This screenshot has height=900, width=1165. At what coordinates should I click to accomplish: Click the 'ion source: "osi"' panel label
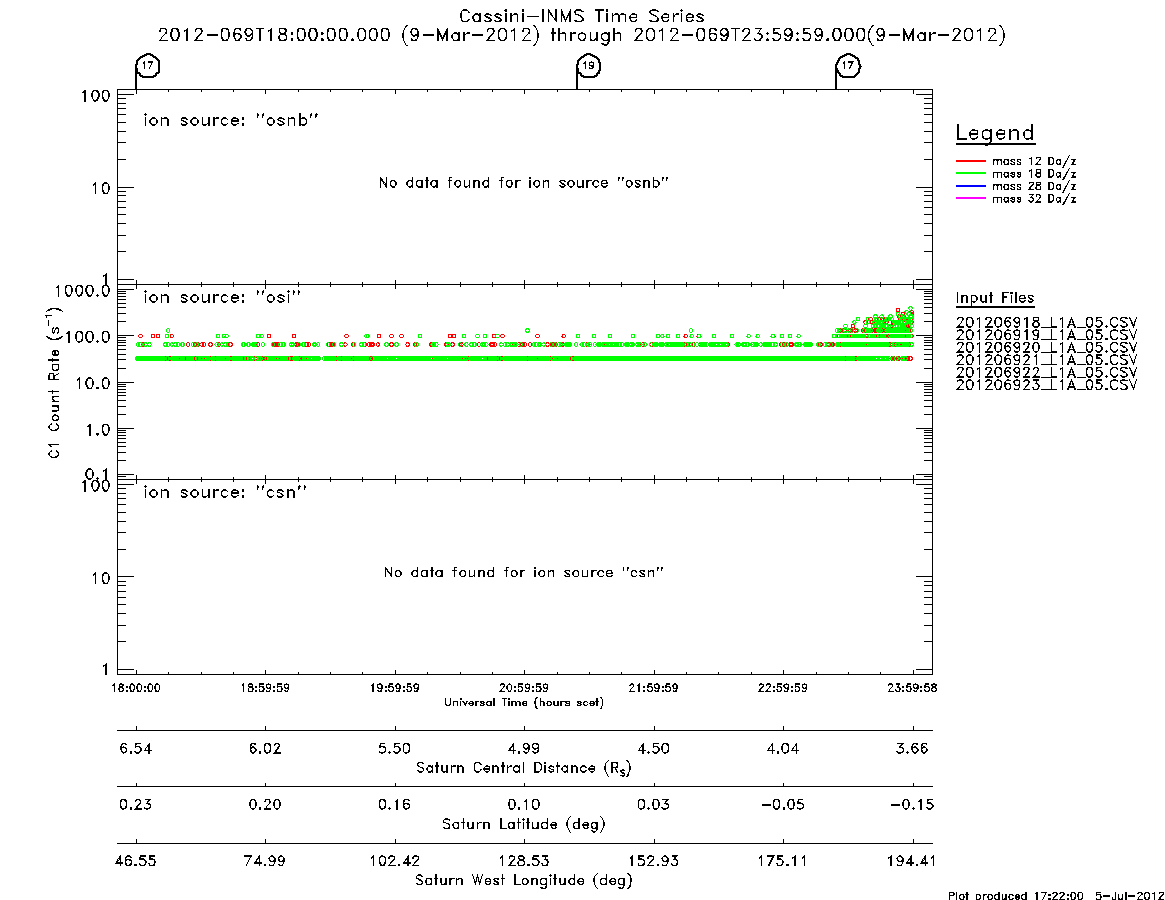pyautogui.click(x=222, y=297)
